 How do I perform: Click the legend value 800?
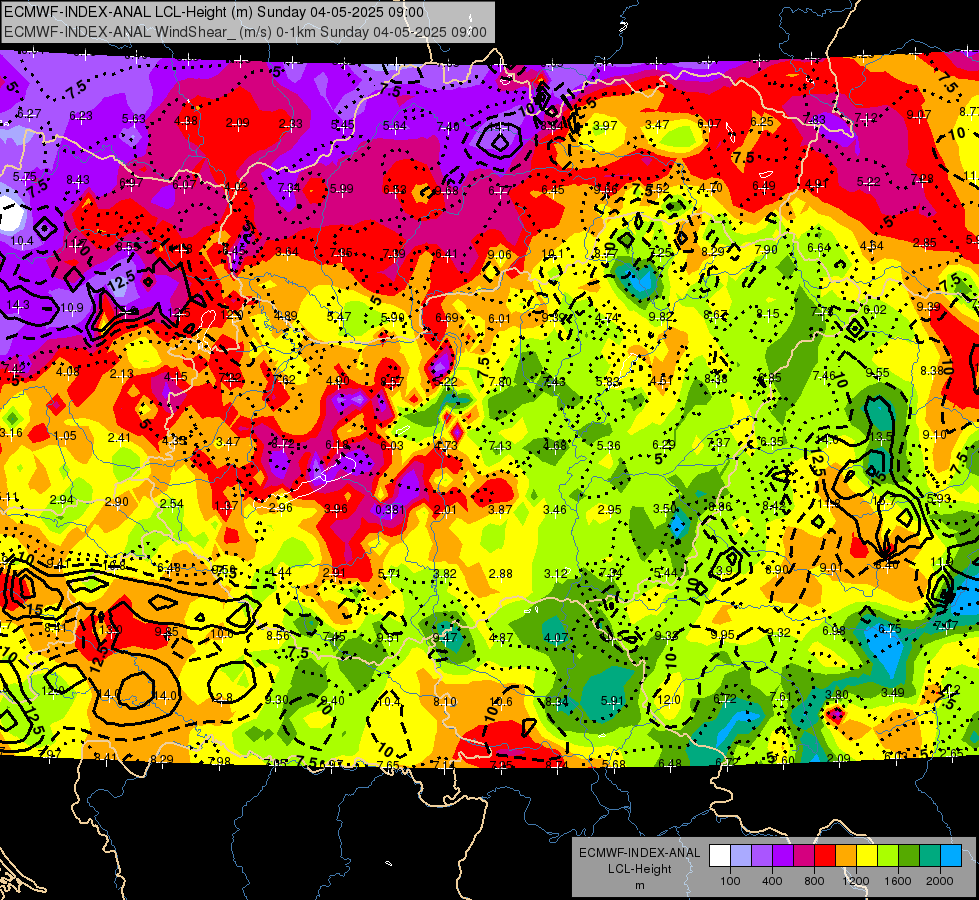pyautogui.click(x=814, y=881)
